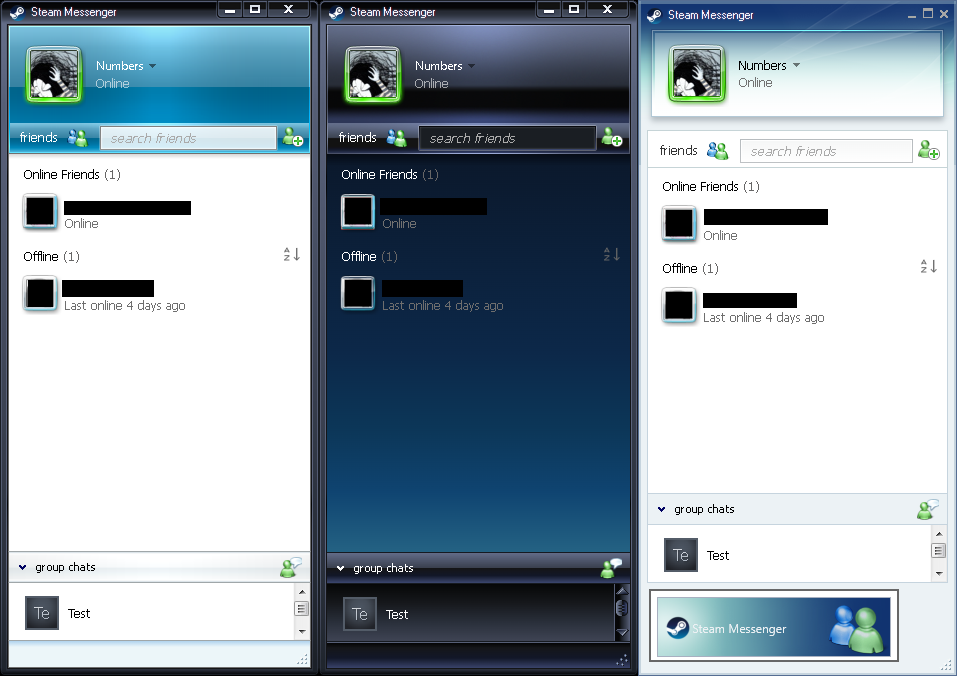
Task: Click the Steam logo in the middle window title bar
Action: [336, 12]
